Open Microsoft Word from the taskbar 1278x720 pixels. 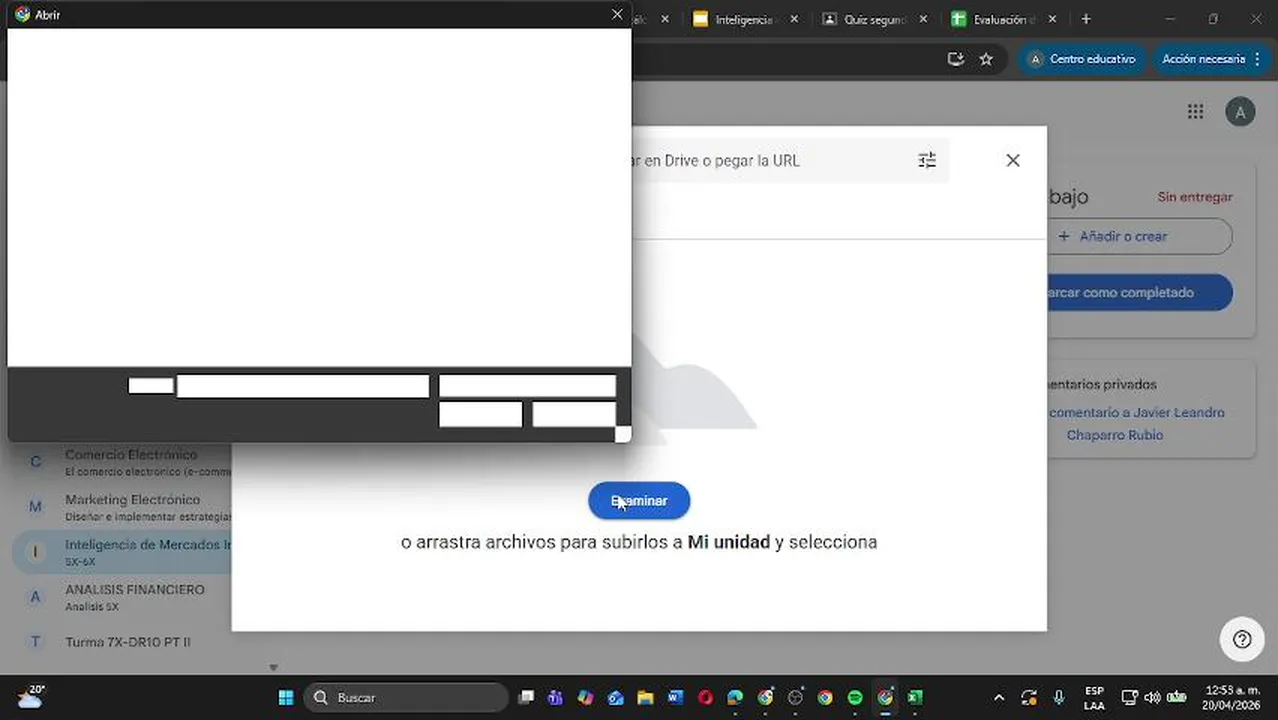[x=675, y=697]
